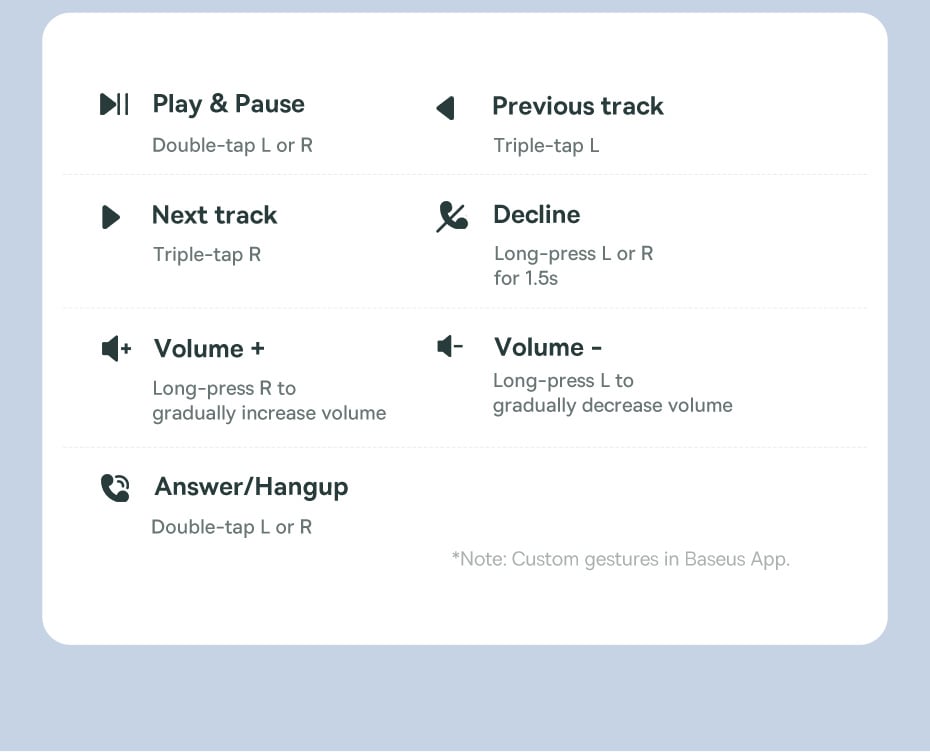Select the Play & Pause heading
This screenshot has width=930, height=752.
pyautogui.click(x=228, y=104)
